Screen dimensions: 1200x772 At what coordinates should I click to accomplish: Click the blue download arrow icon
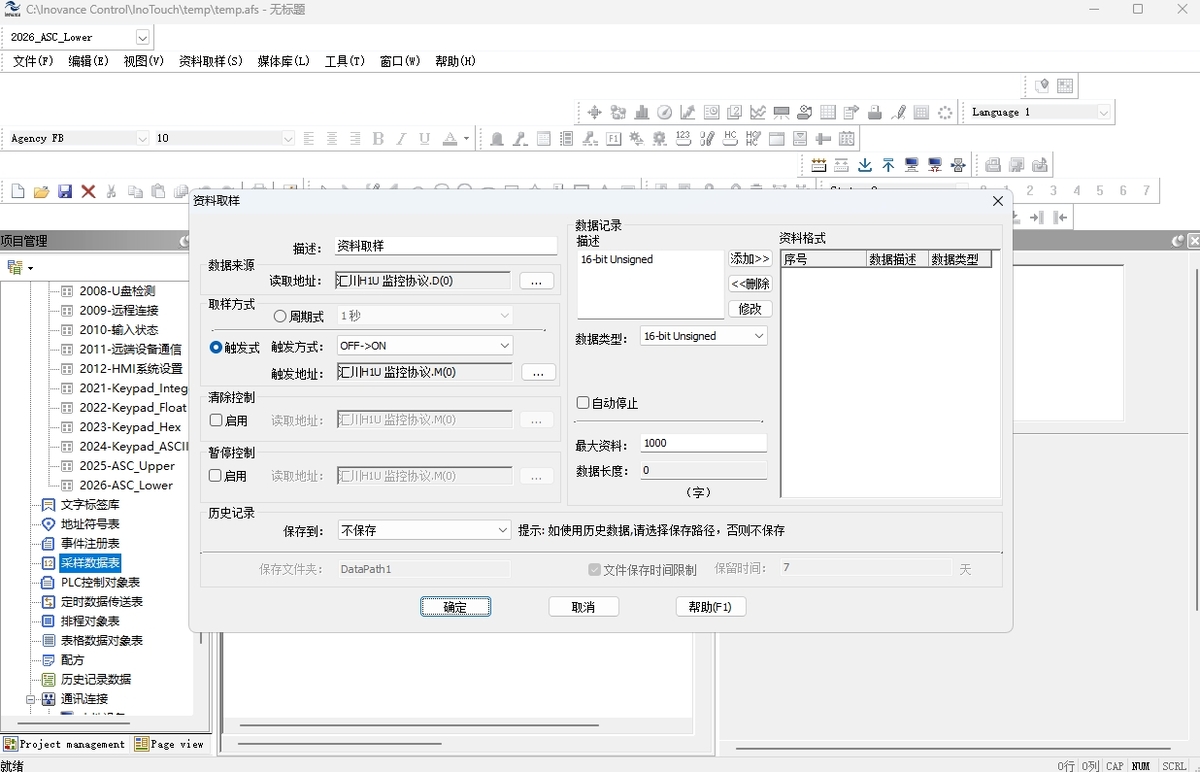pos(865,164)
